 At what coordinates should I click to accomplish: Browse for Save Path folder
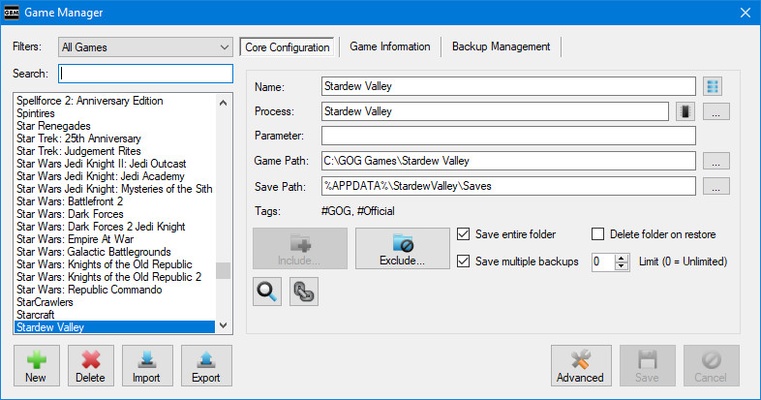click(x=716, y=186)
